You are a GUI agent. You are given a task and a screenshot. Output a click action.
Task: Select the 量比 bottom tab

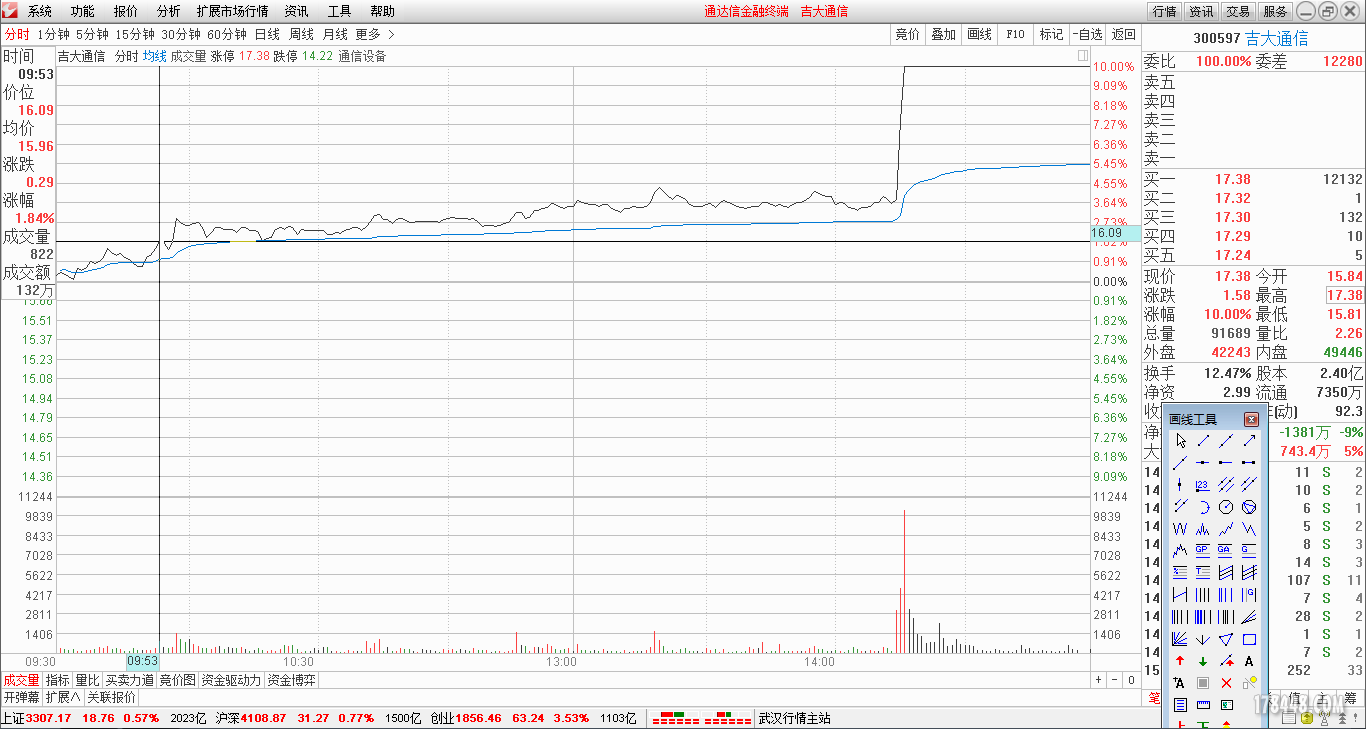point(88,680)
